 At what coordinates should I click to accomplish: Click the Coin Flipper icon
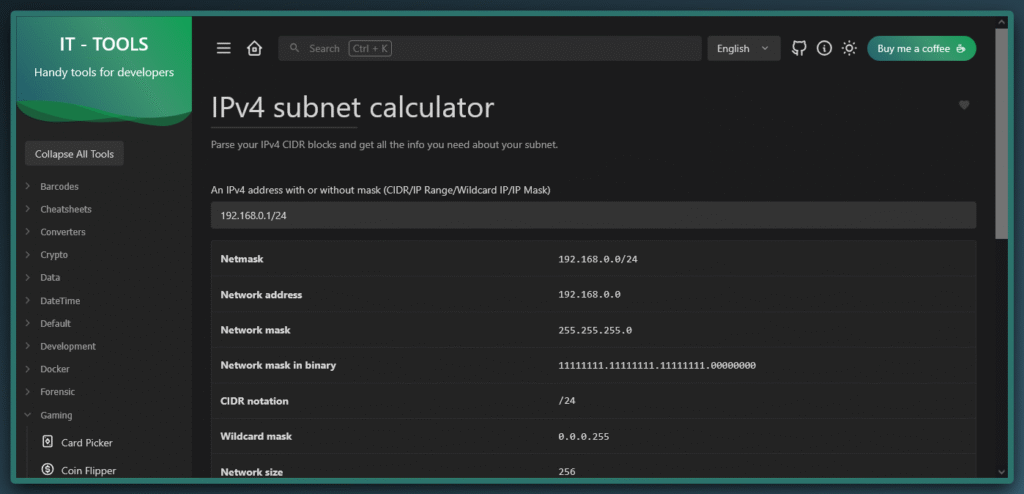(x=47, y=469)
